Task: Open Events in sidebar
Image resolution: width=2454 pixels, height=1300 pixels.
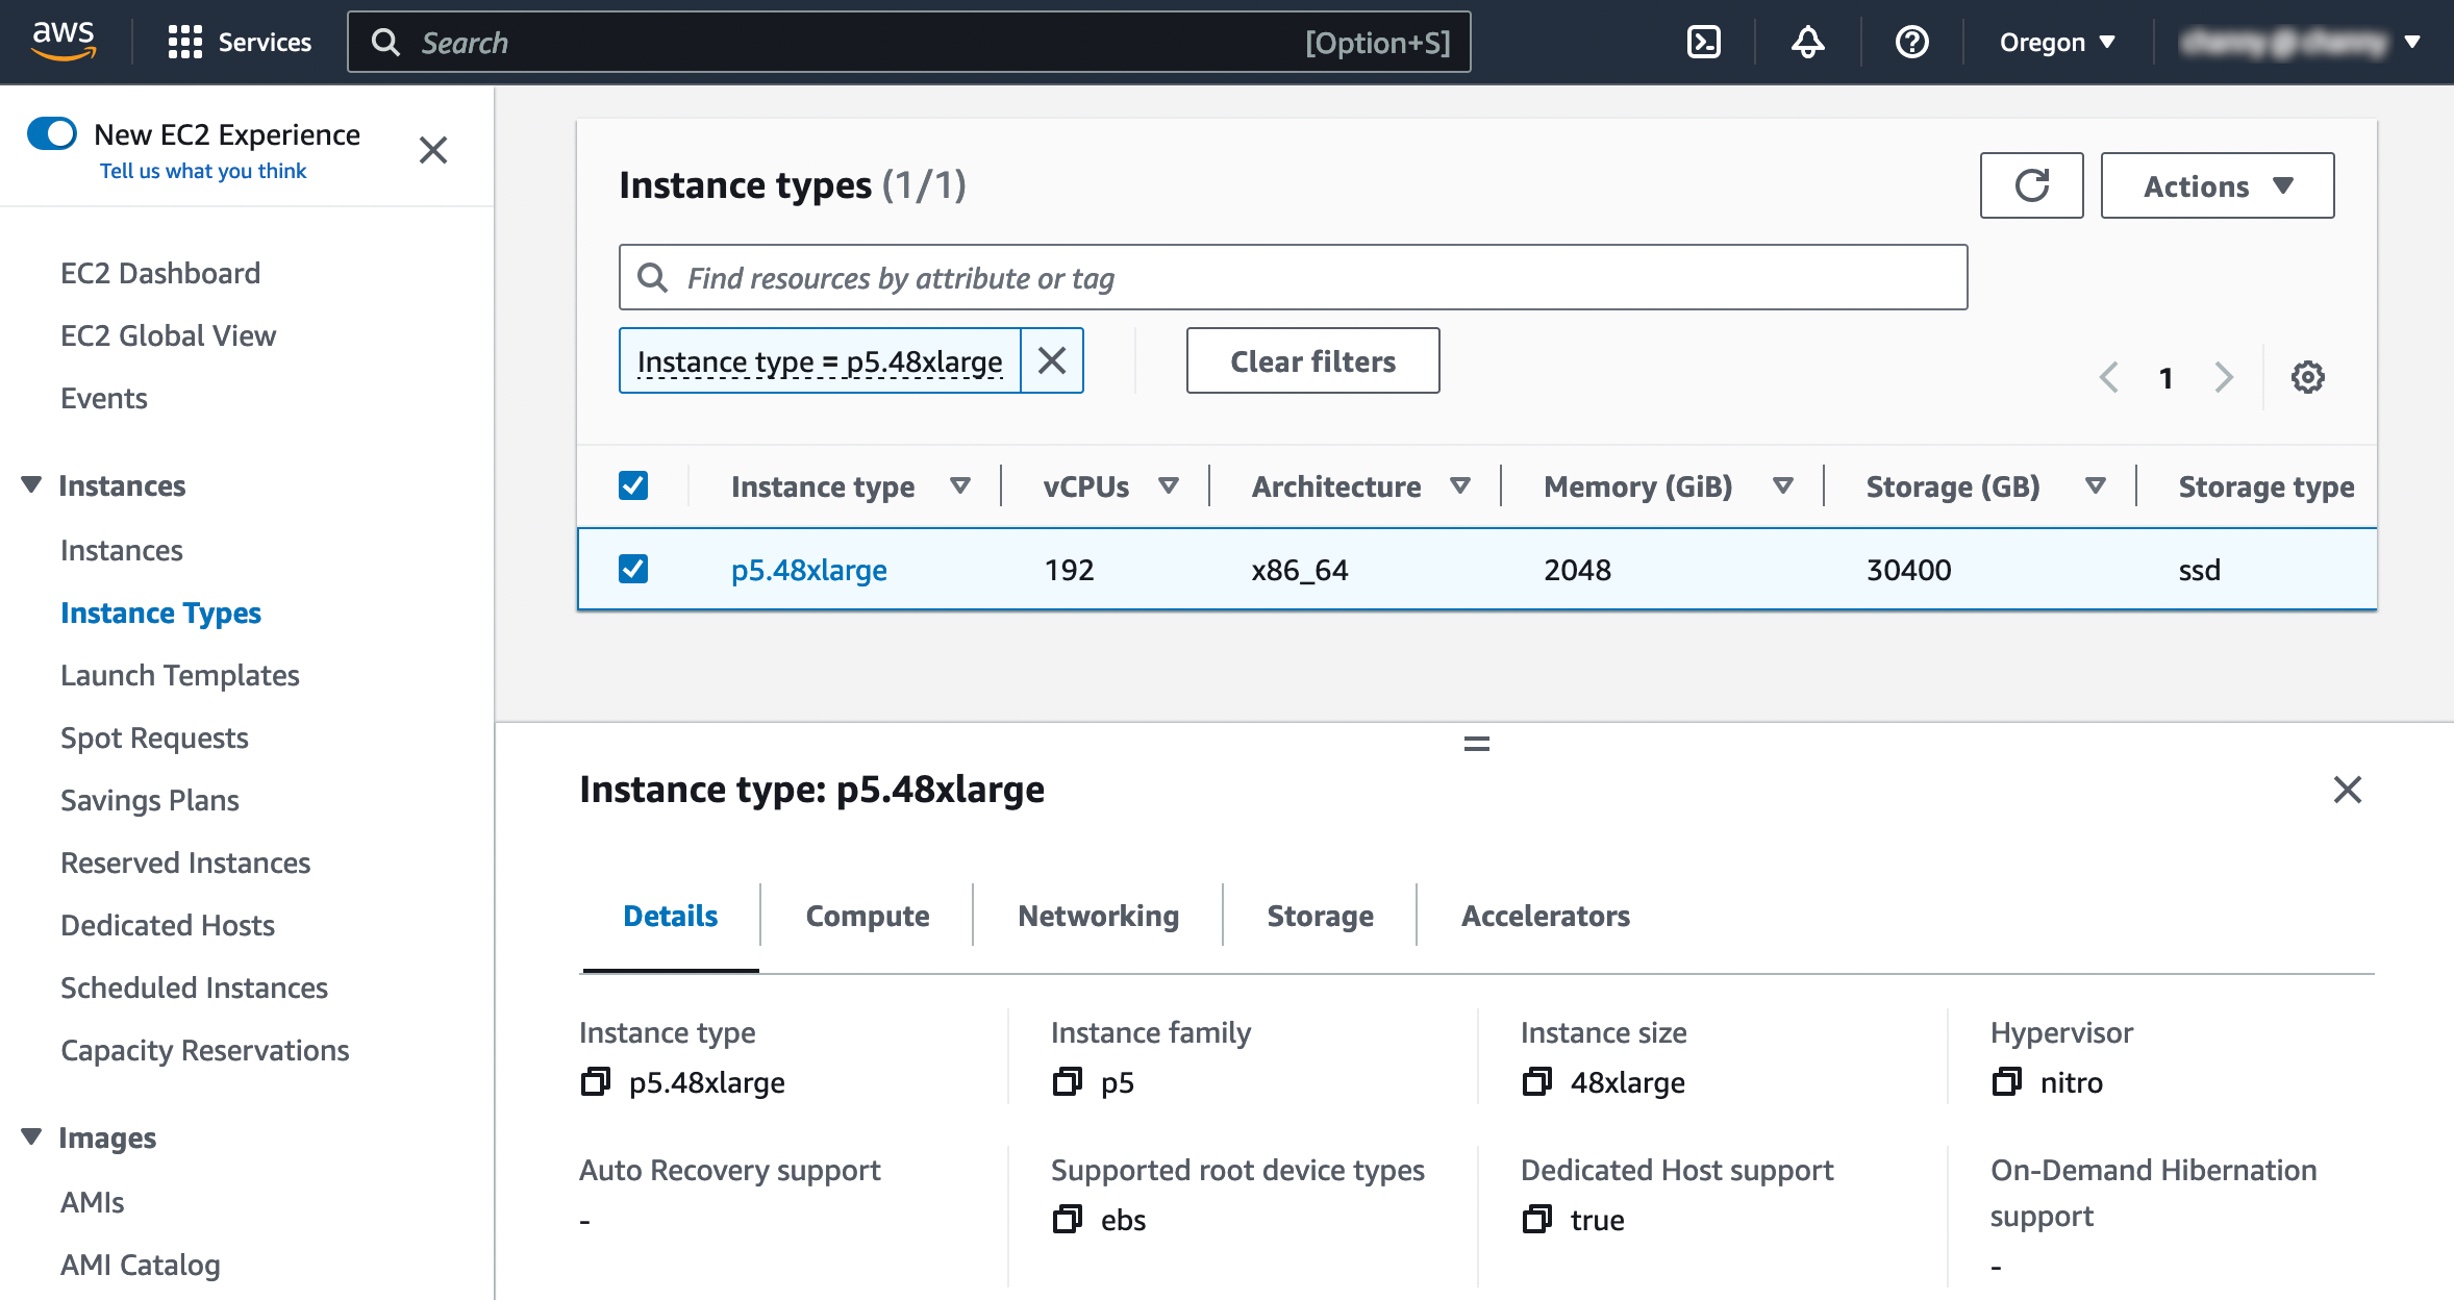Action: (104, 398)
